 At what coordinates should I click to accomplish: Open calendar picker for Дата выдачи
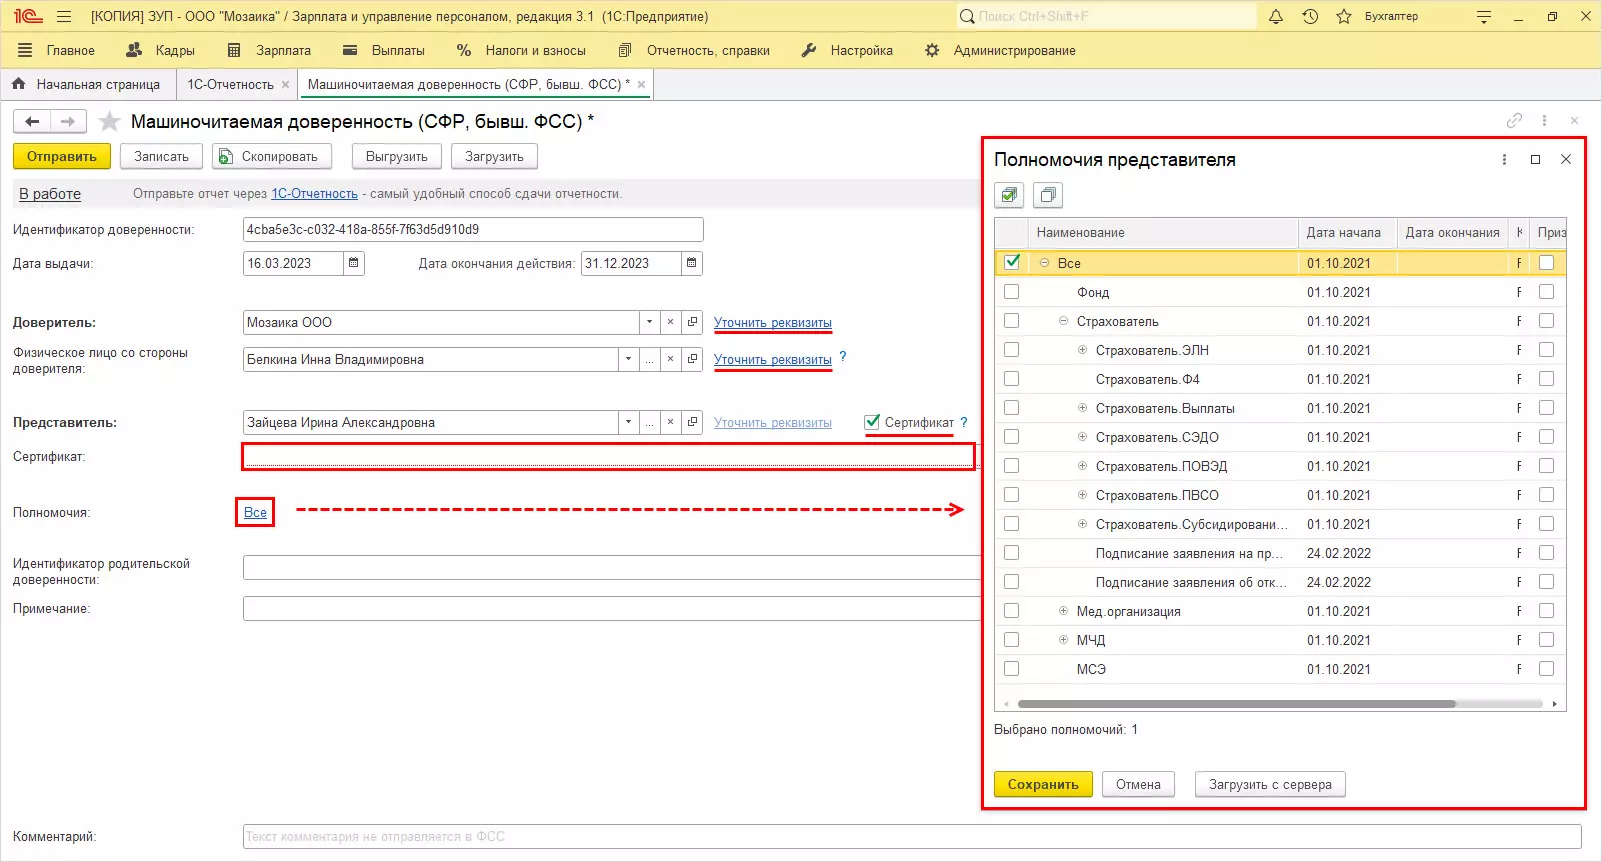coord(354,263)
